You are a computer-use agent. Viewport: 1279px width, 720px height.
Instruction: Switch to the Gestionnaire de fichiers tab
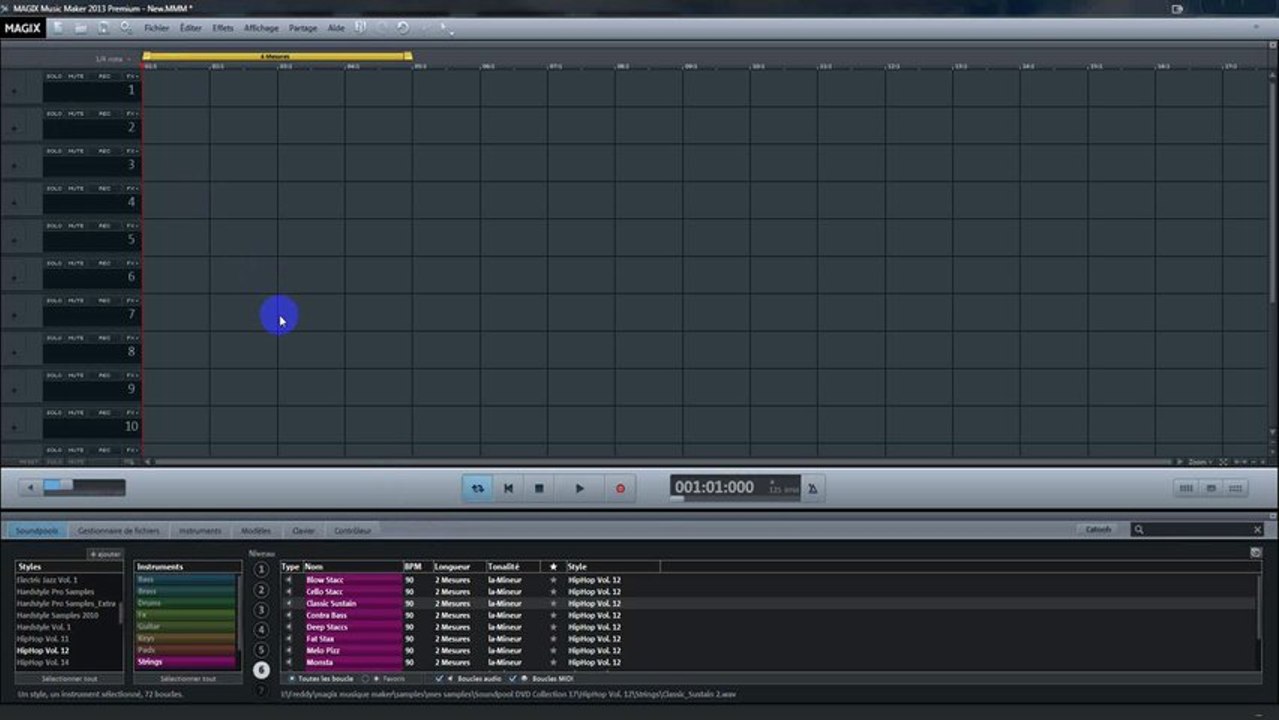[x=118, y=531]
